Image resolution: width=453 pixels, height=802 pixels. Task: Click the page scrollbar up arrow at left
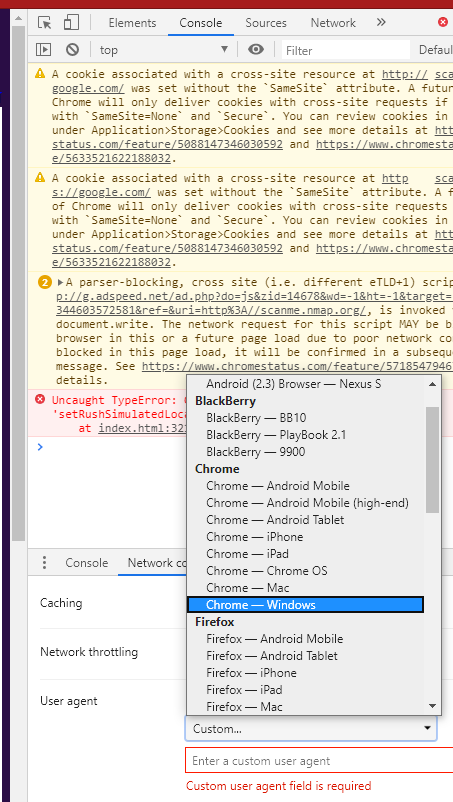click(19, 19)
